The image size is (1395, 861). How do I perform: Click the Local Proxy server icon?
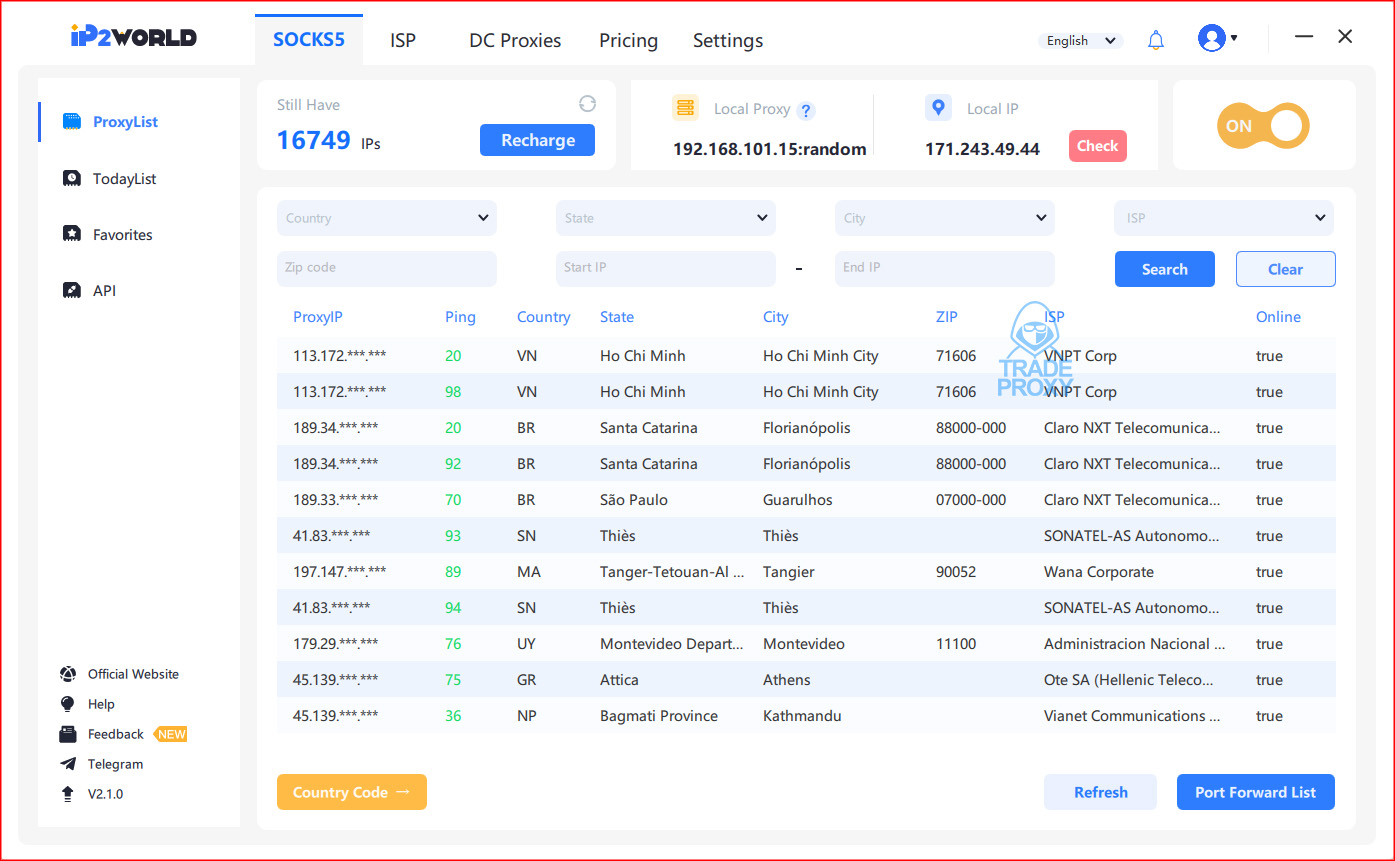(685, 108)
